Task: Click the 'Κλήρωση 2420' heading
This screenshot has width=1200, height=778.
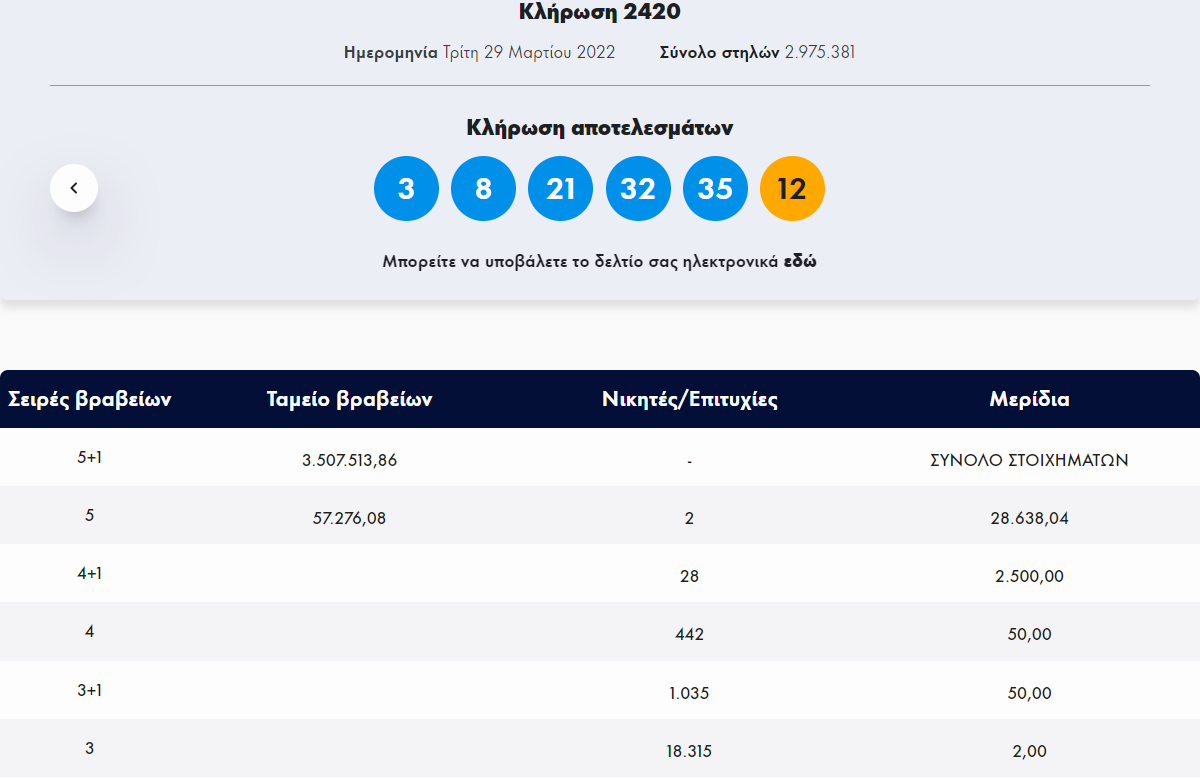Action: pyautogui.click(x=600, y=12)
